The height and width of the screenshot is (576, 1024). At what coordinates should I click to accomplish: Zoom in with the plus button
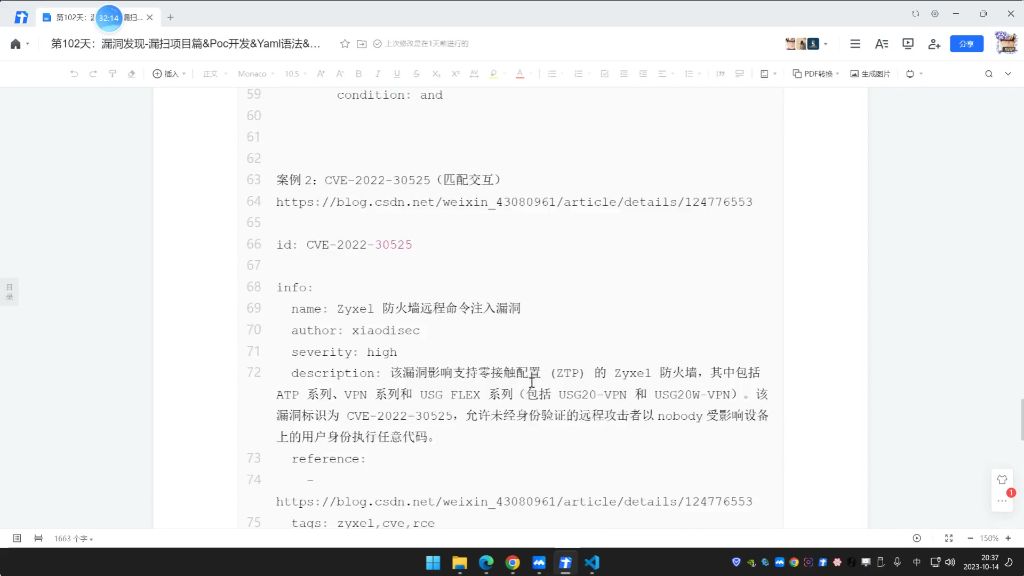[1008, 538]
